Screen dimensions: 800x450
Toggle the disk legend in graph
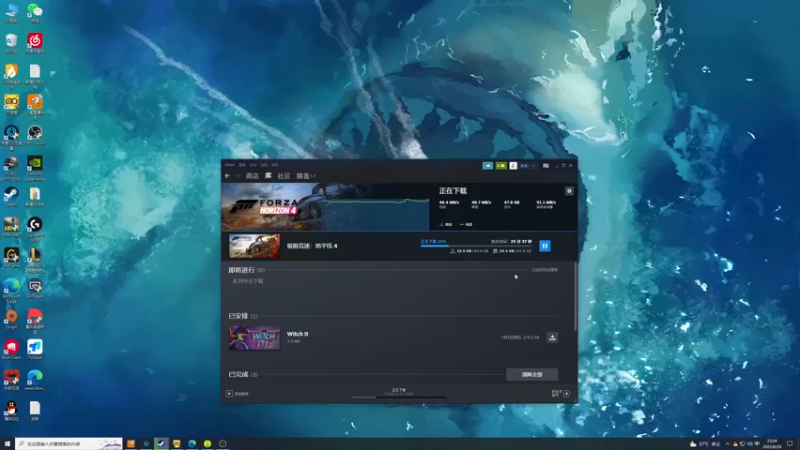pyautogui.click(x=465, y=224)
